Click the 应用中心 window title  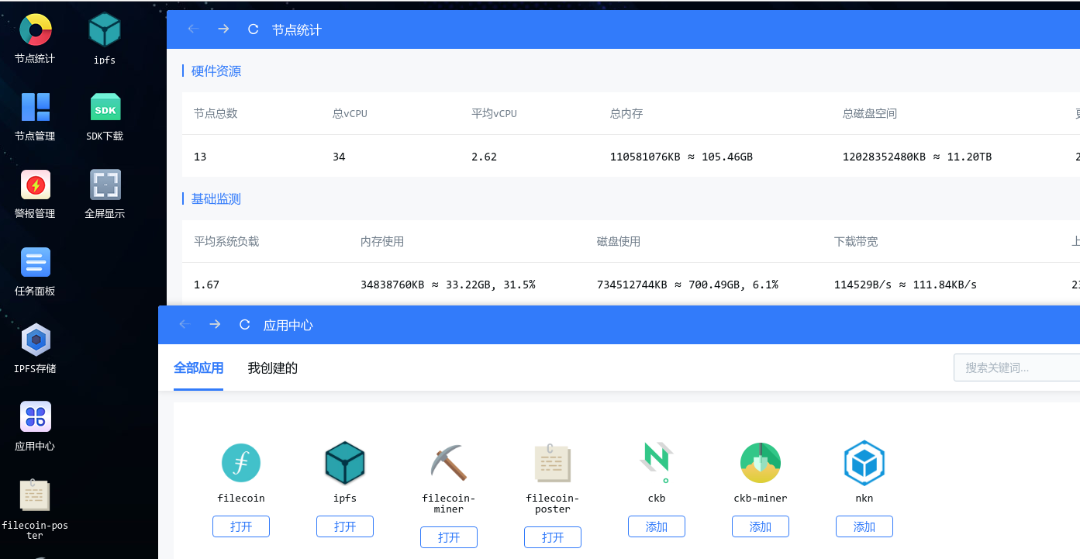[x=288, y=325]
